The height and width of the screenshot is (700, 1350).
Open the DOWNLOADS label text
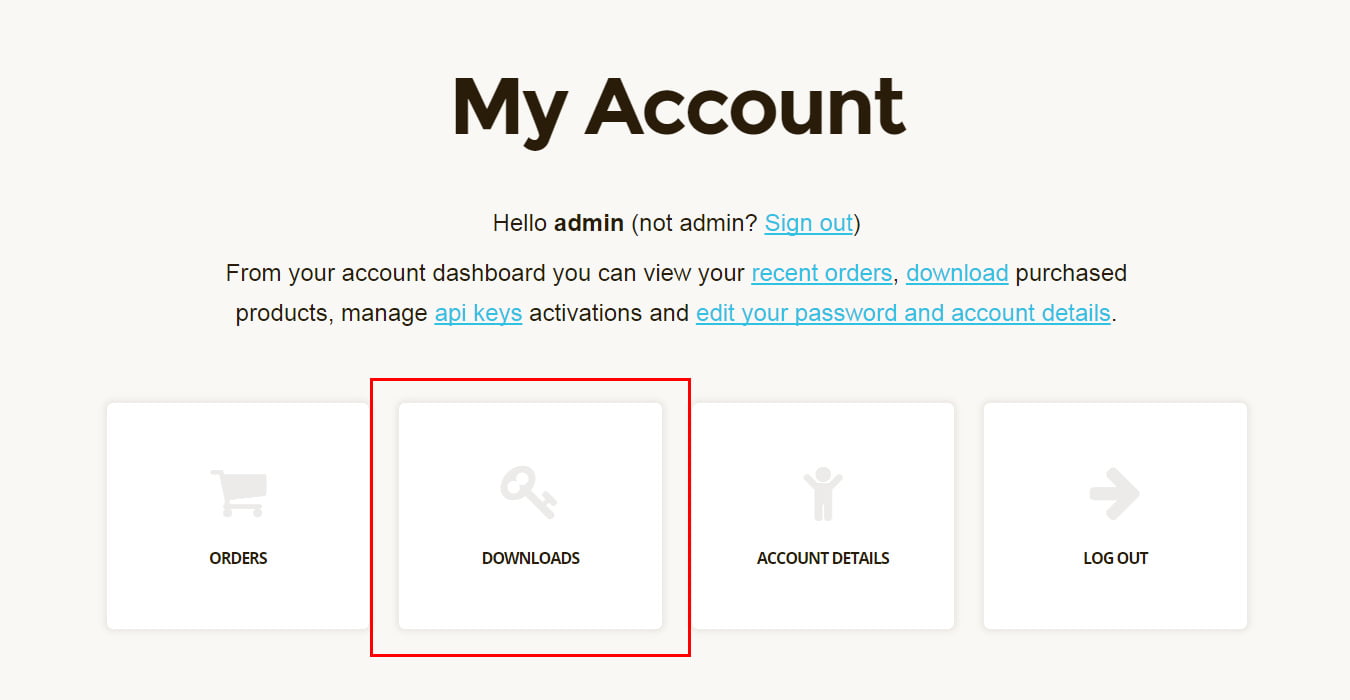(531, 558)
